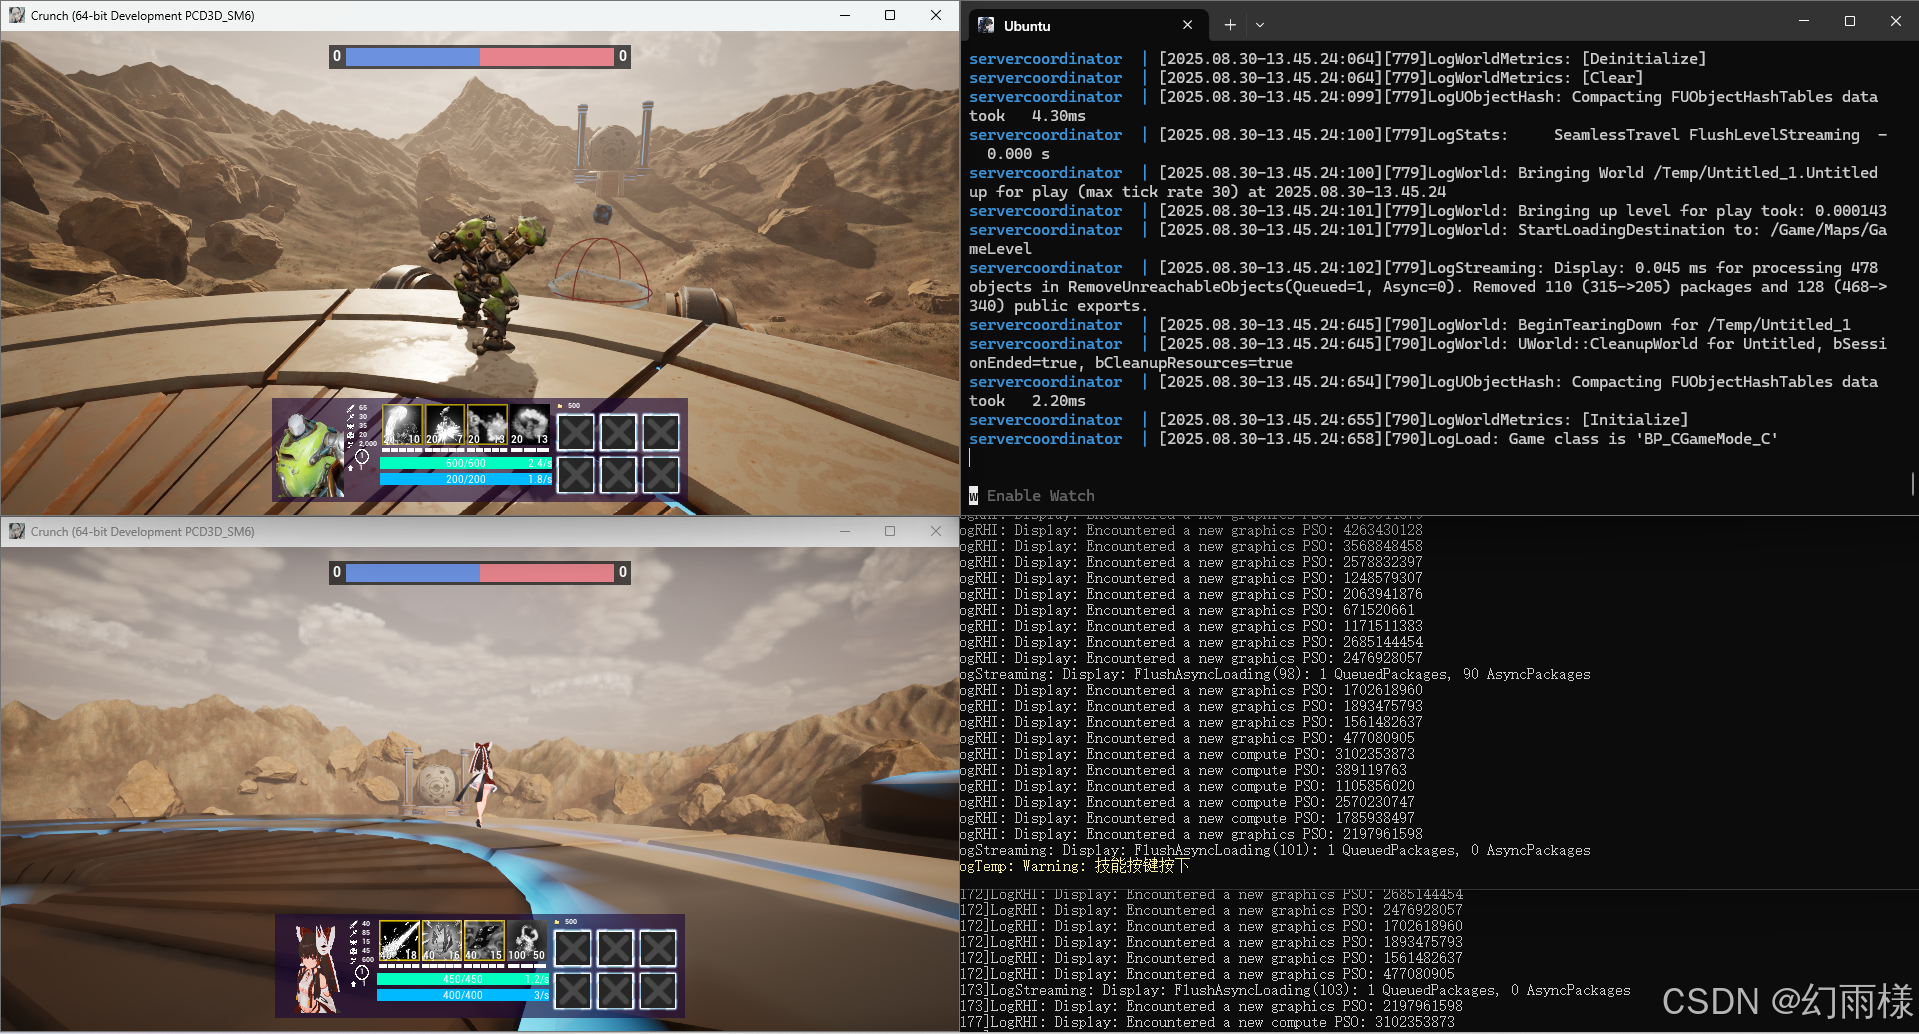This screenshot has width=1919, height=1034.
Task: Click the 20/7 explosion ability icon in top game
Action: point(445,424)
